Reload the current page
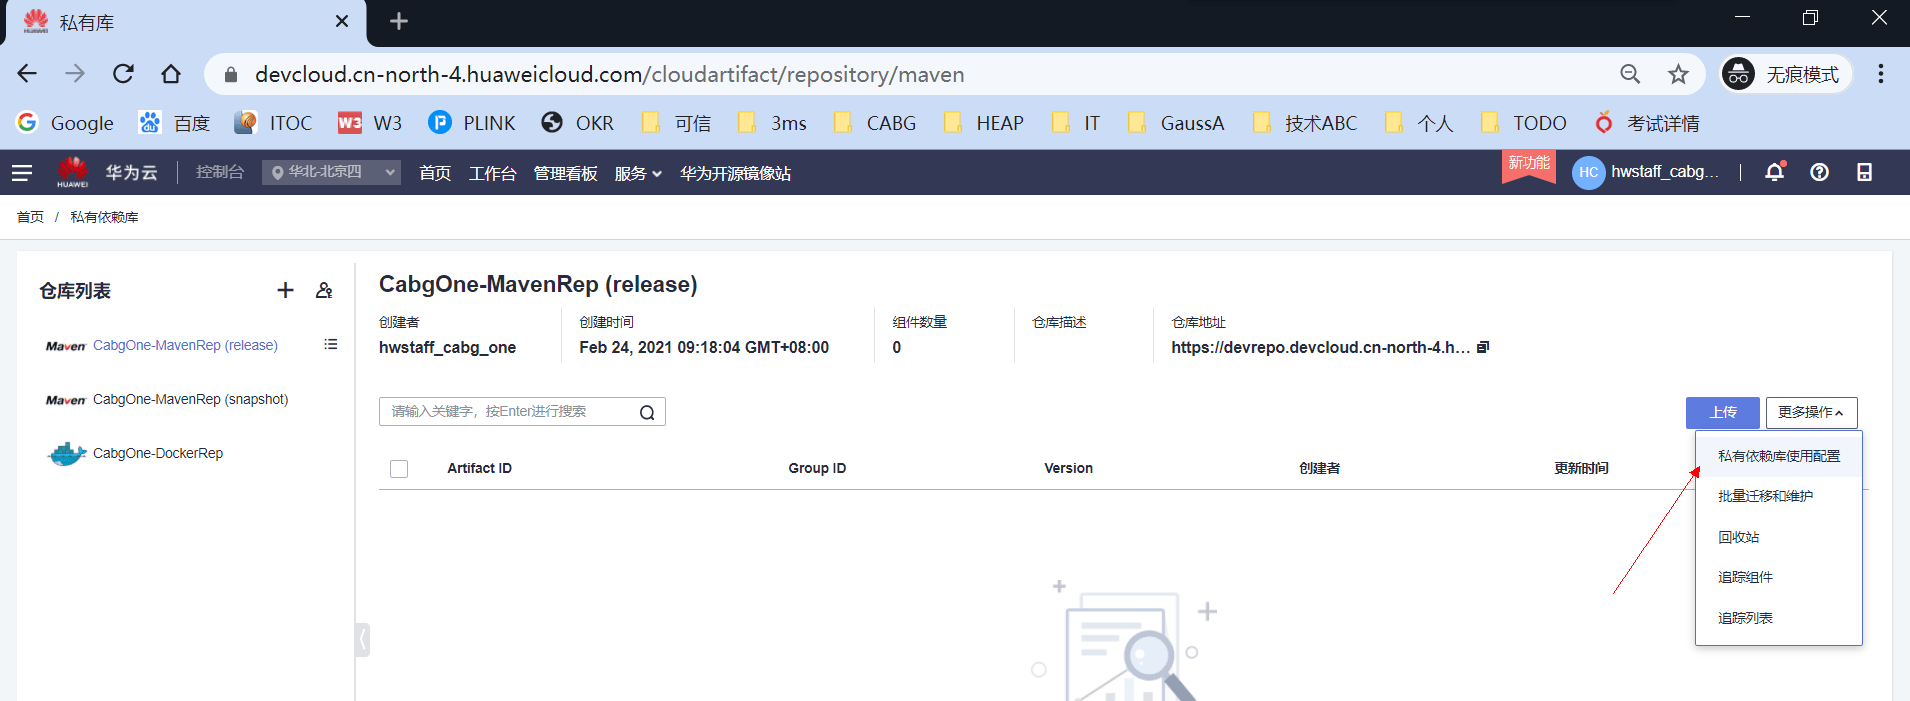Screen dimensions: 1910x701 coord(123,74)
